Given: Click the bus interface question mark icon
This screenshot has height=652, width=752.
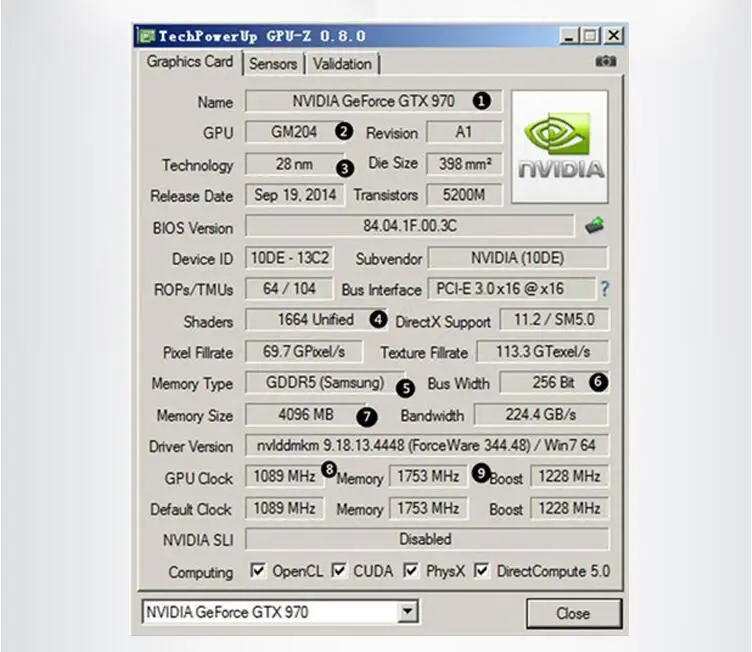Looking at the screenshot, I should click(603, 289).
